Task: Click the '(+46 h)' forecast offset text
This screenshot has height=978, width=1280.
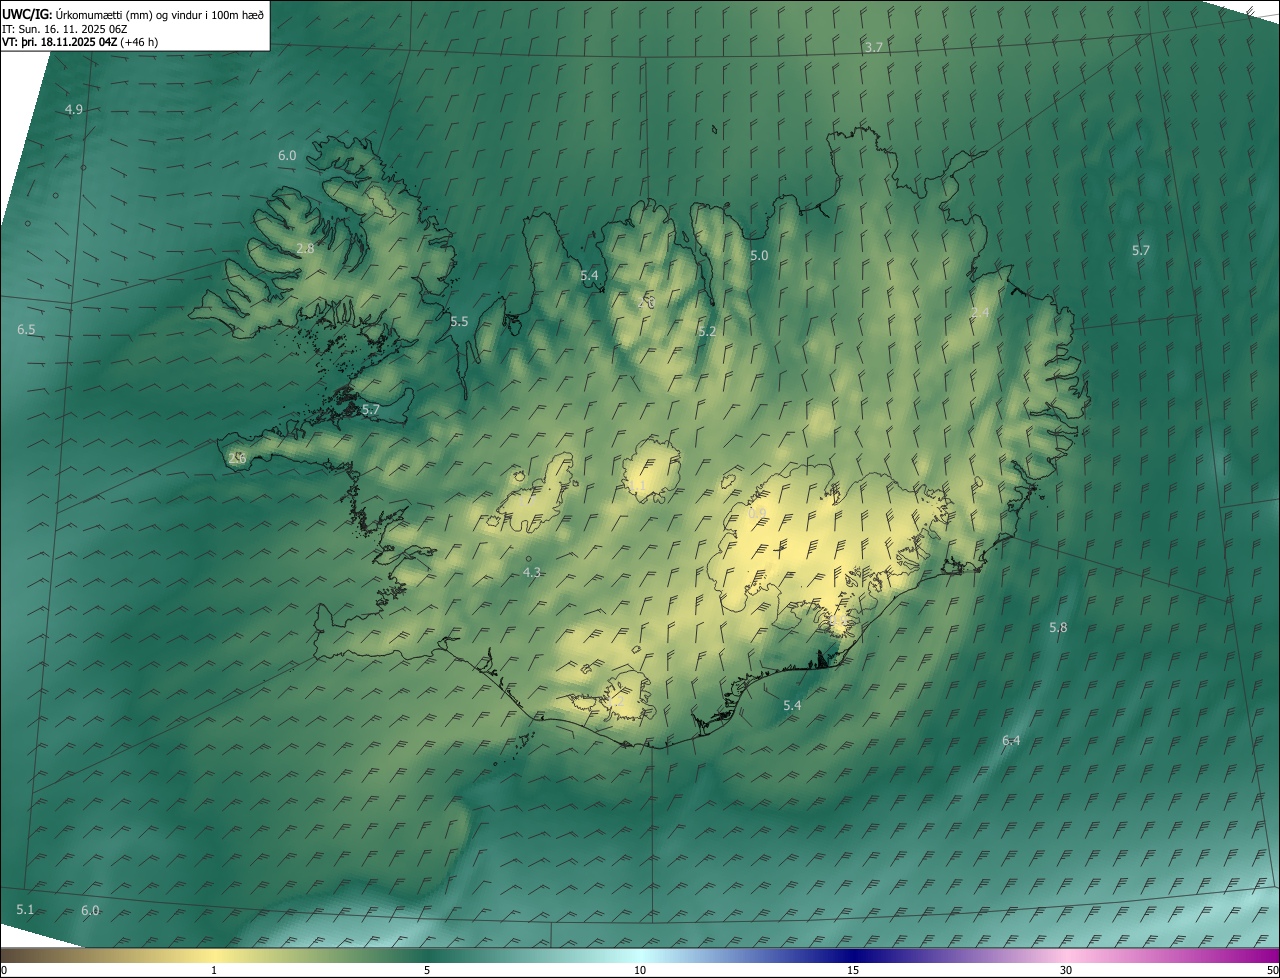Action: click(x=139, y=42)
